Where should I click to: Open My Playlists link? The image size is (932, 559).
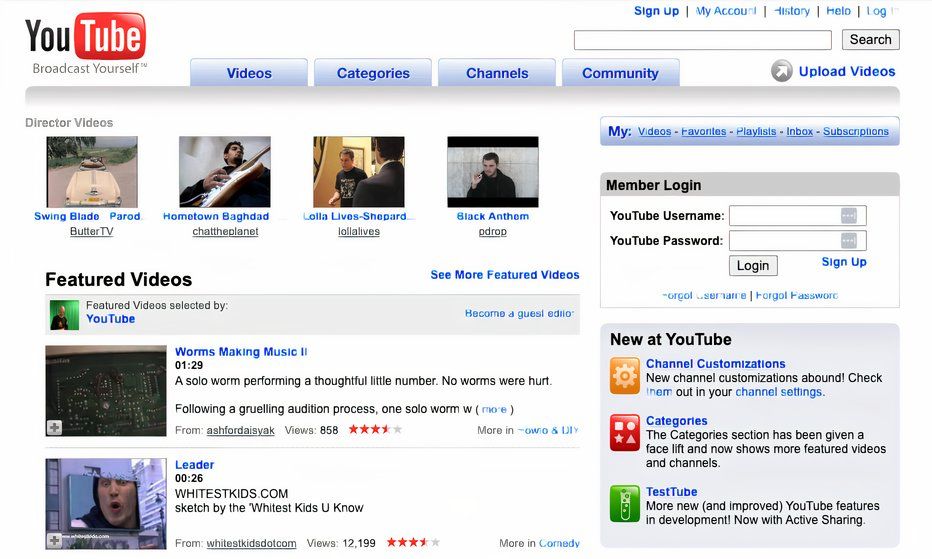coord(756,131)
